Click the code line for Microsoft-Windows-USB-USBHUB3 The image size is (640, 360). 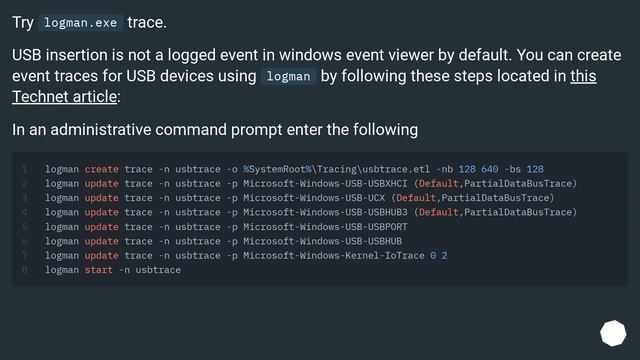311,212
